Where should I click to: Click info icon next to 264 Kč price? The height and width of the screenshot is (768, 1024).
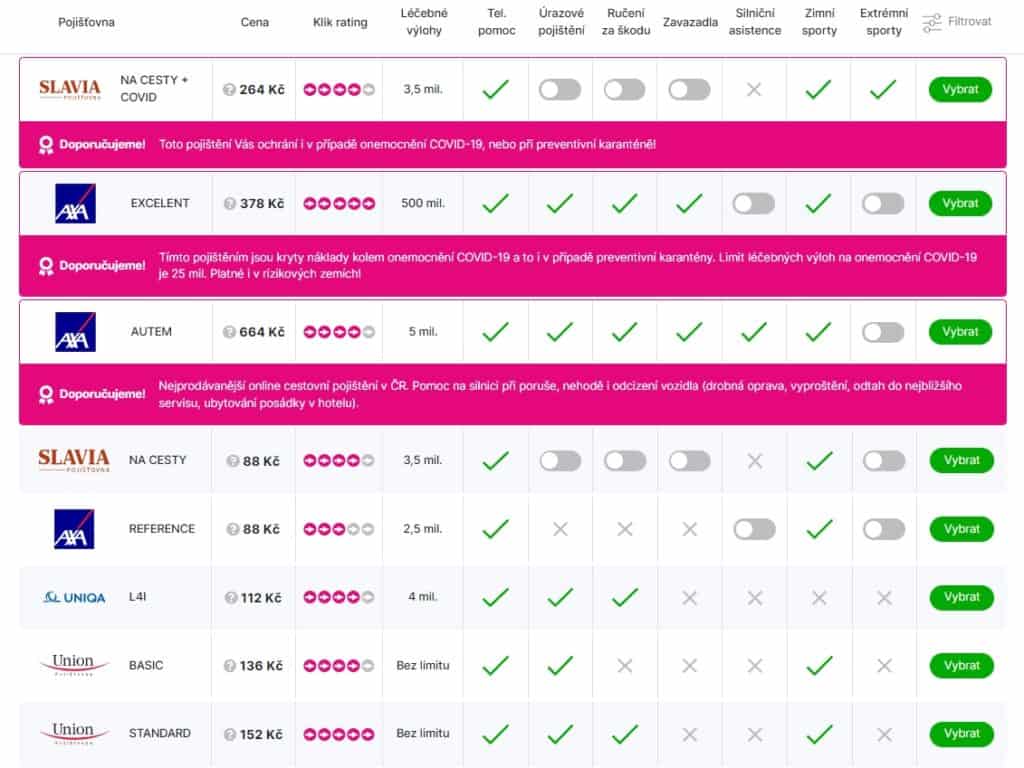229,89
